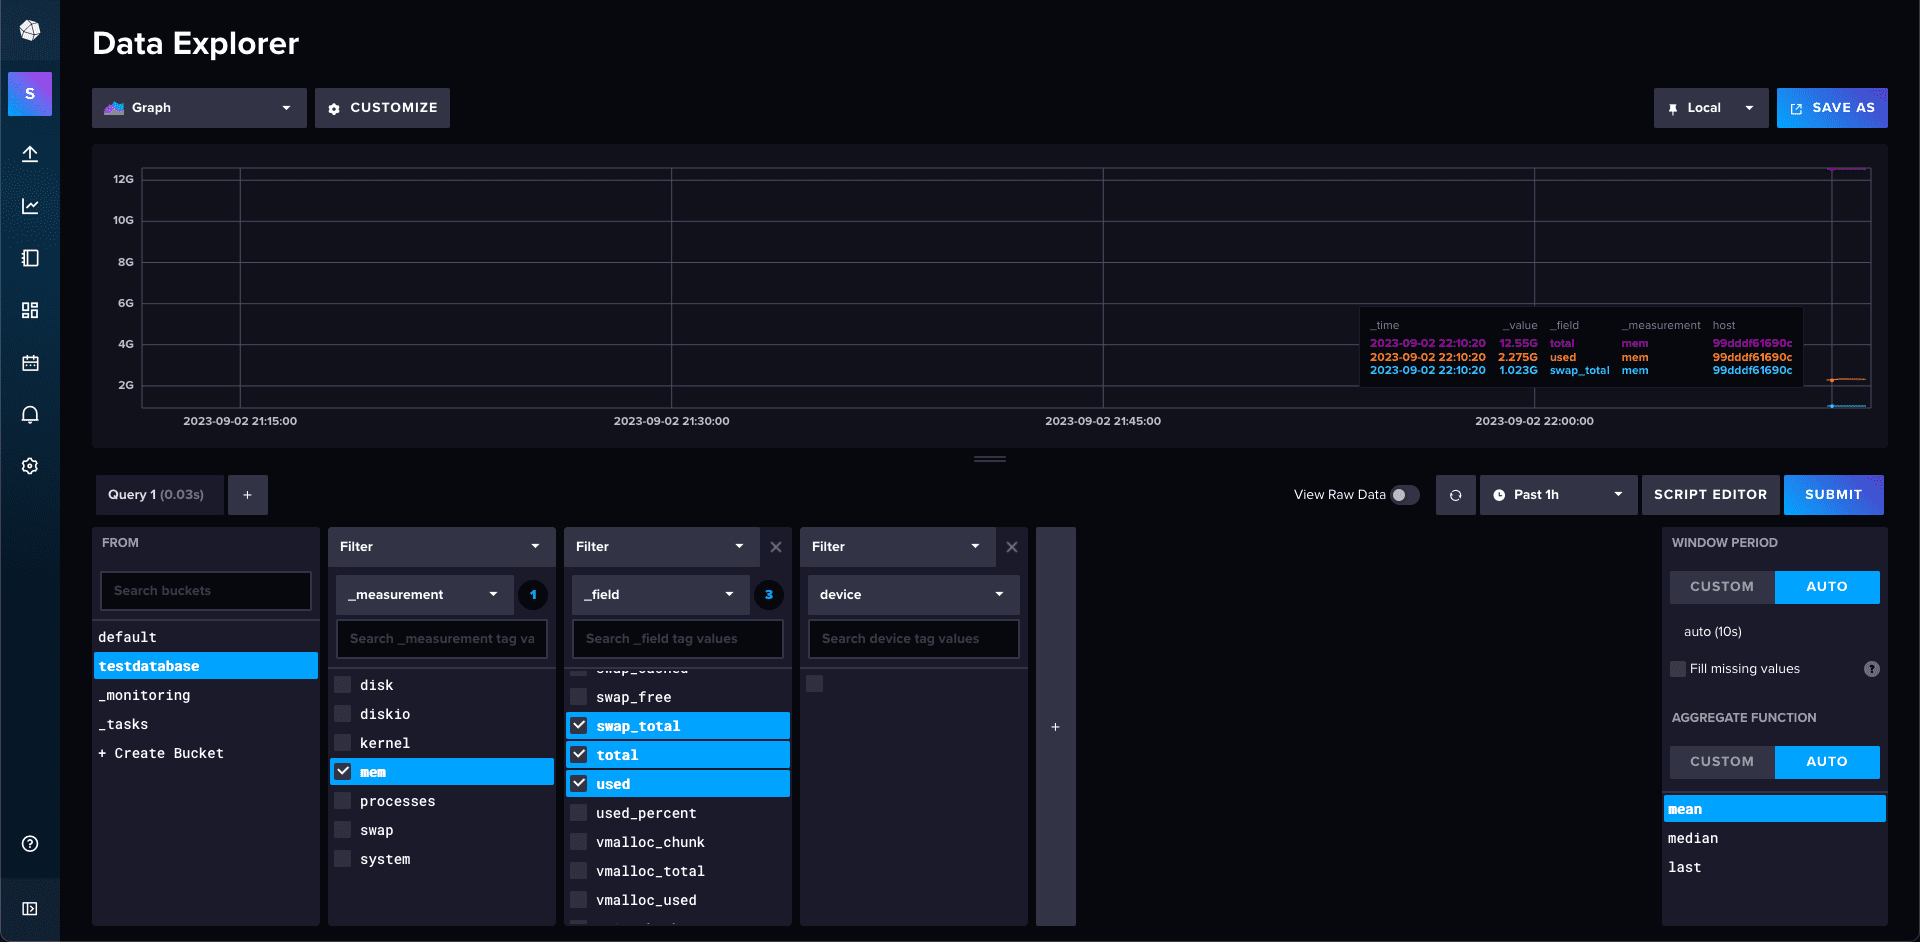This screenshot has width=1920, height=942.
Task: Open Settings gear icon in sidebar
Action: tap(30, 466)
